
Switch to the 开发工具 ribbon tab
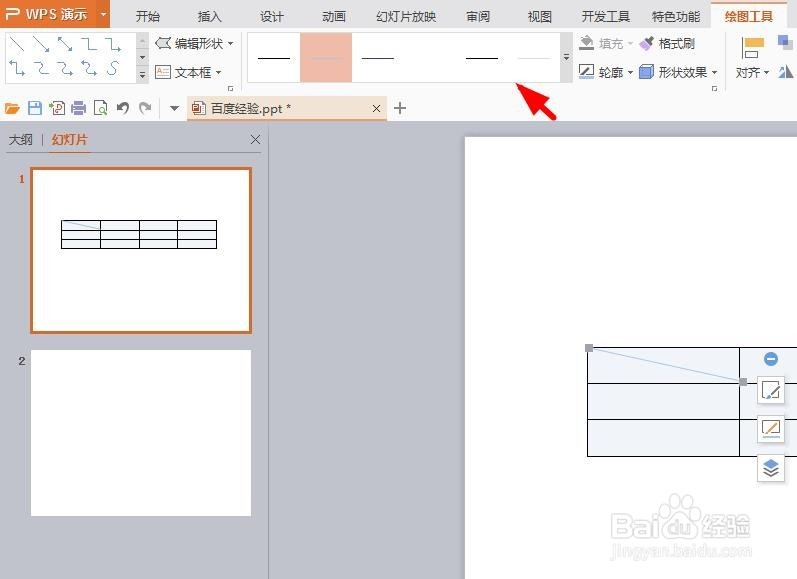pos(605,16)
